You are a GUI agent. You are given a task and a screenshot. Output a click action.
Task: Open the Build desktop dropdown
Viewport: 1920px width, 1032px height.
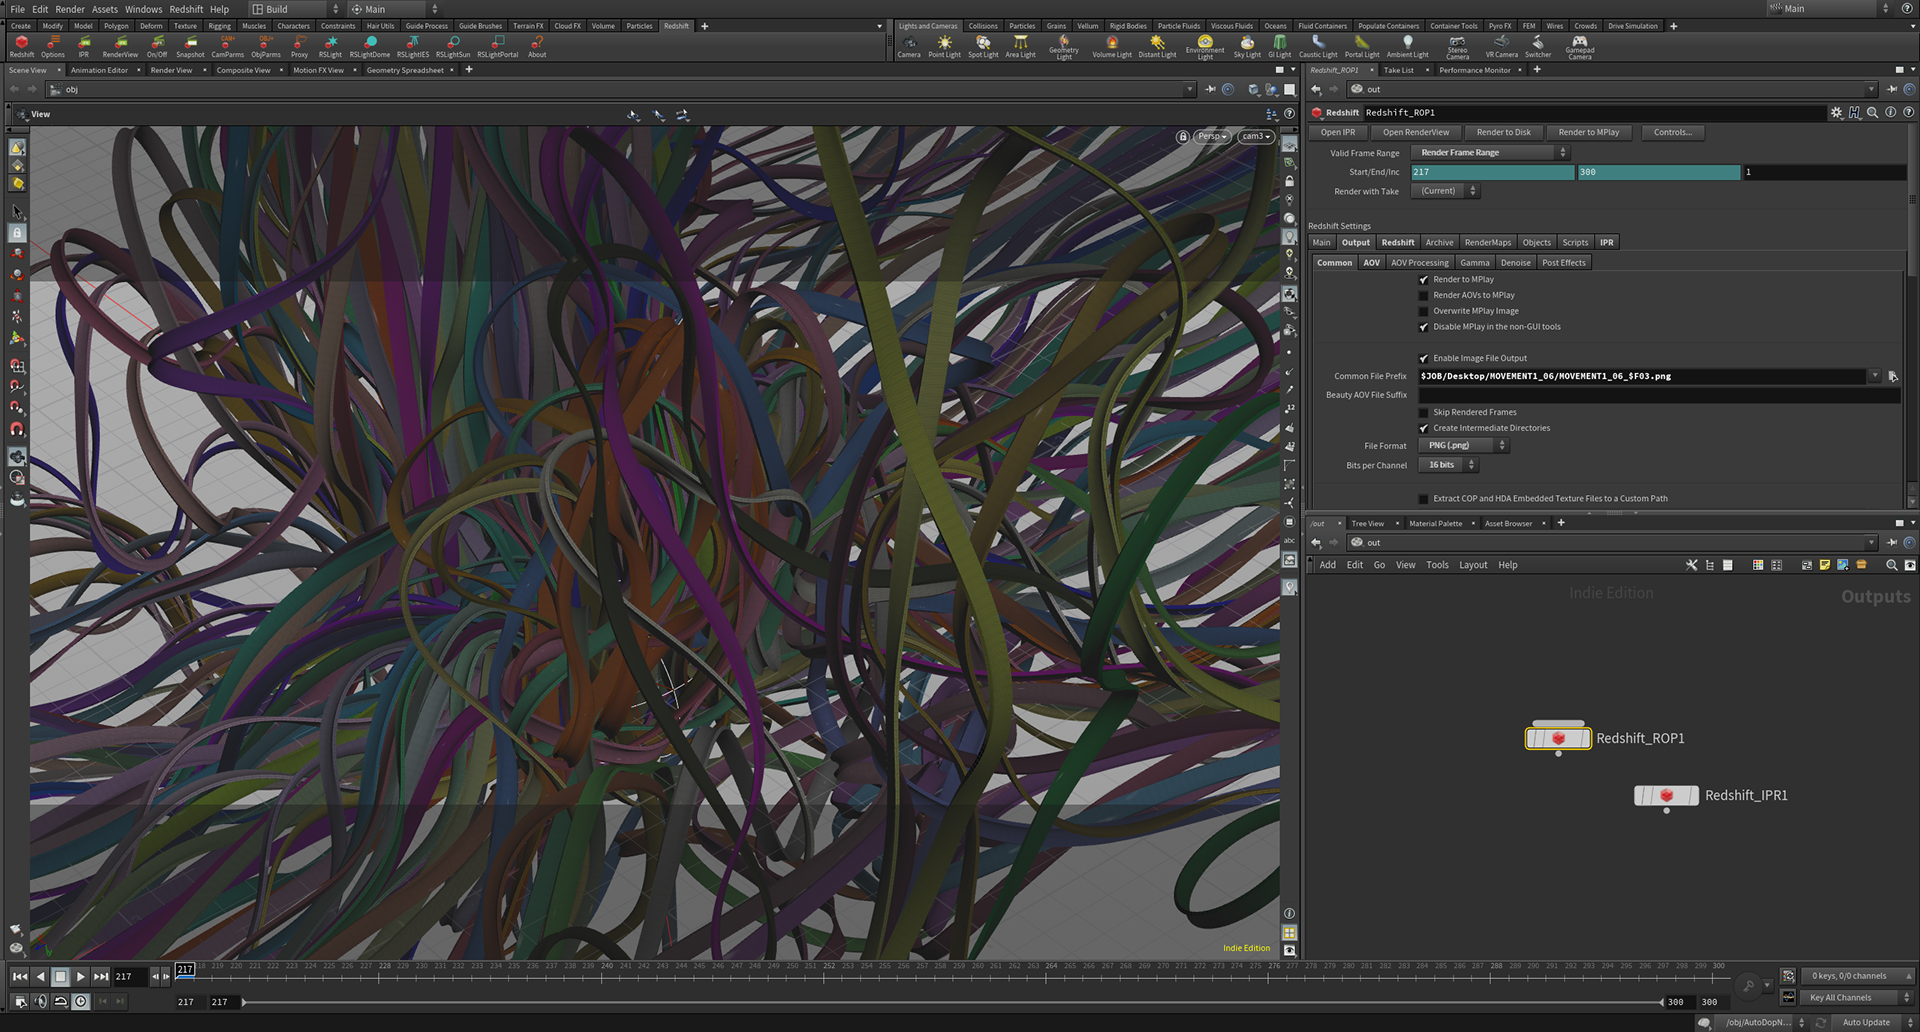(x=295, y=9)
